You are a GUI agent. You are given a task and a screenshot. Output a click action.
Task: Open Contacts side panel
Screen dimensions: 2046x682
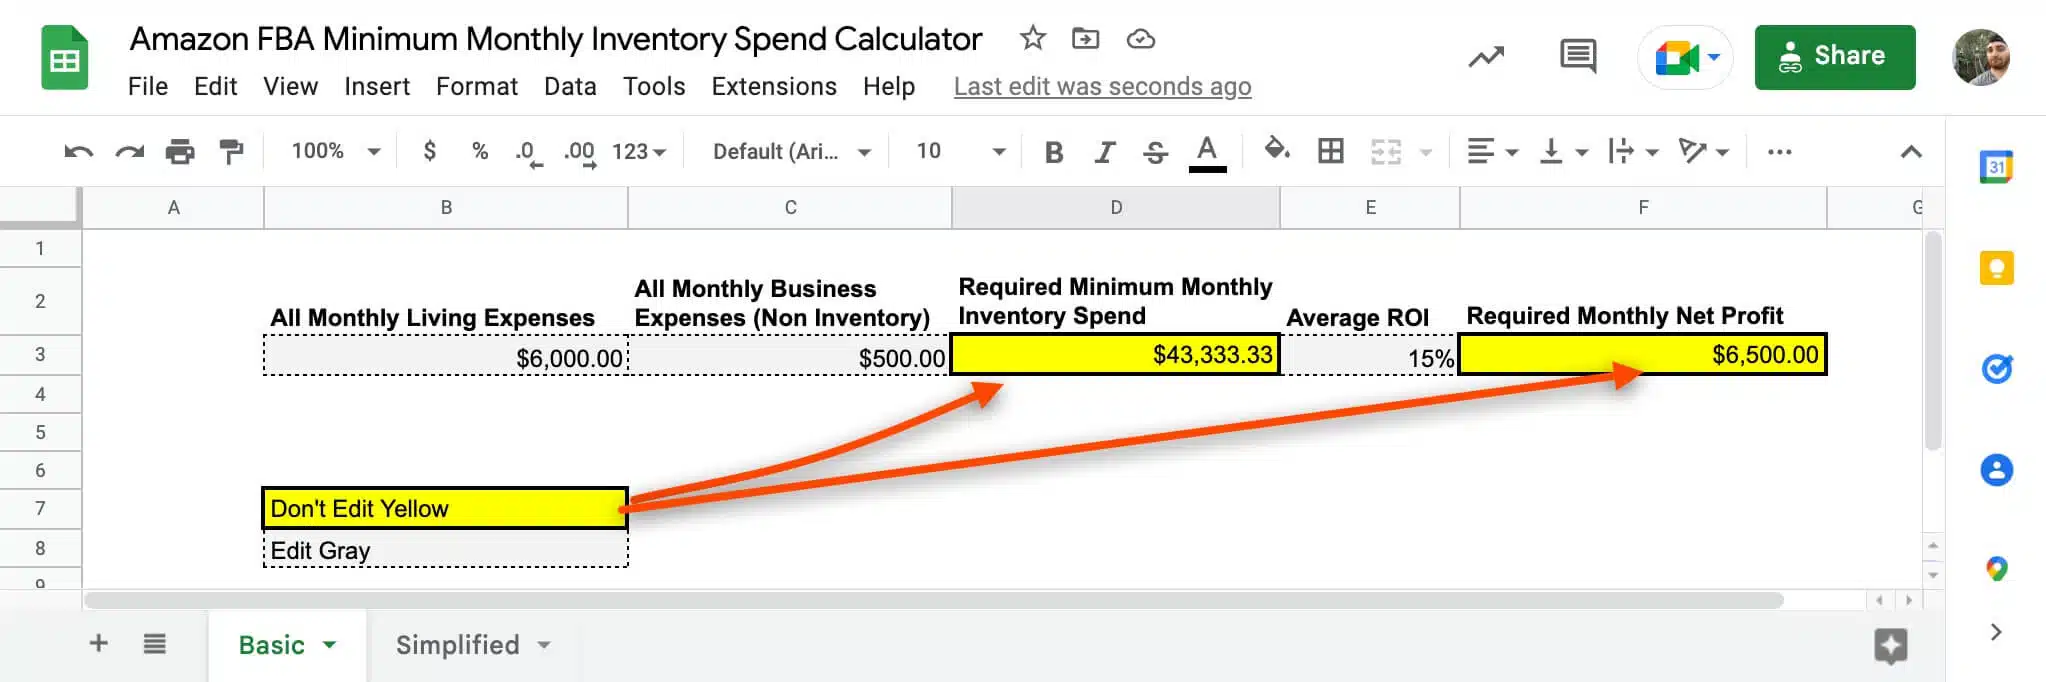pos(1996,470)
